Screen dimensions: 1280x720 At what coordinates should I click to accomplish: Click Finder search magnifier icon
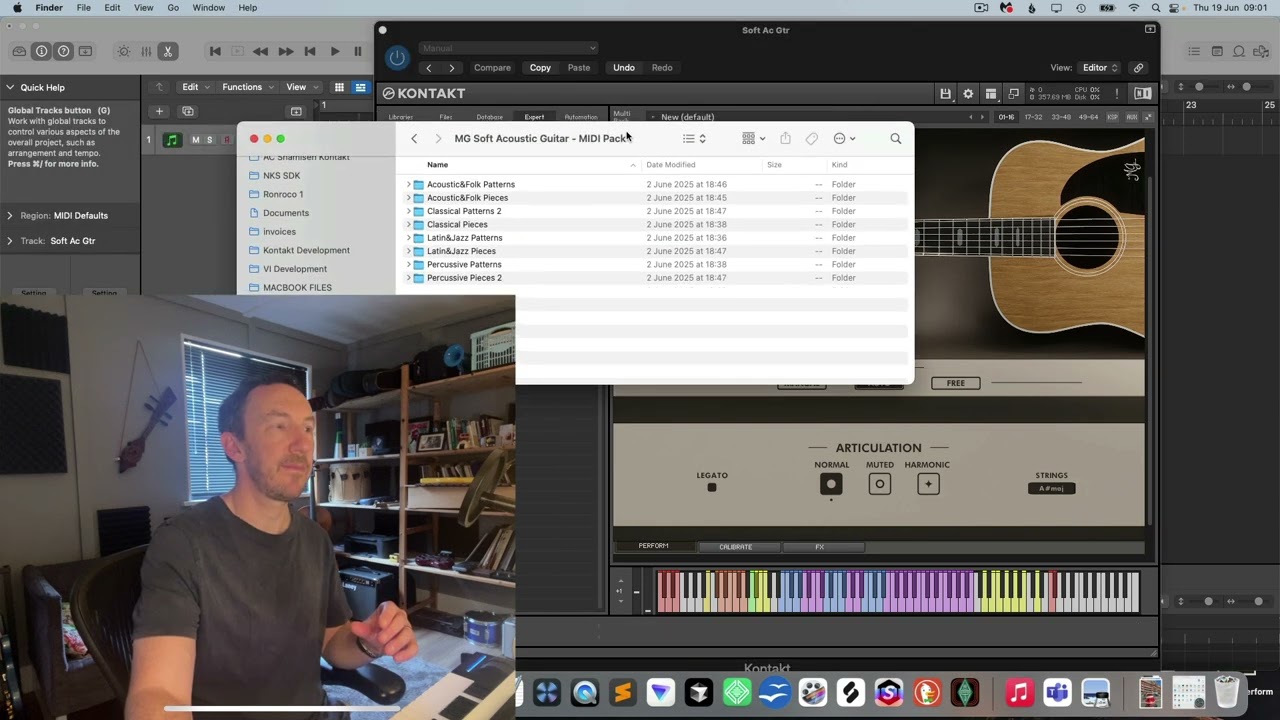click(896, 139)
